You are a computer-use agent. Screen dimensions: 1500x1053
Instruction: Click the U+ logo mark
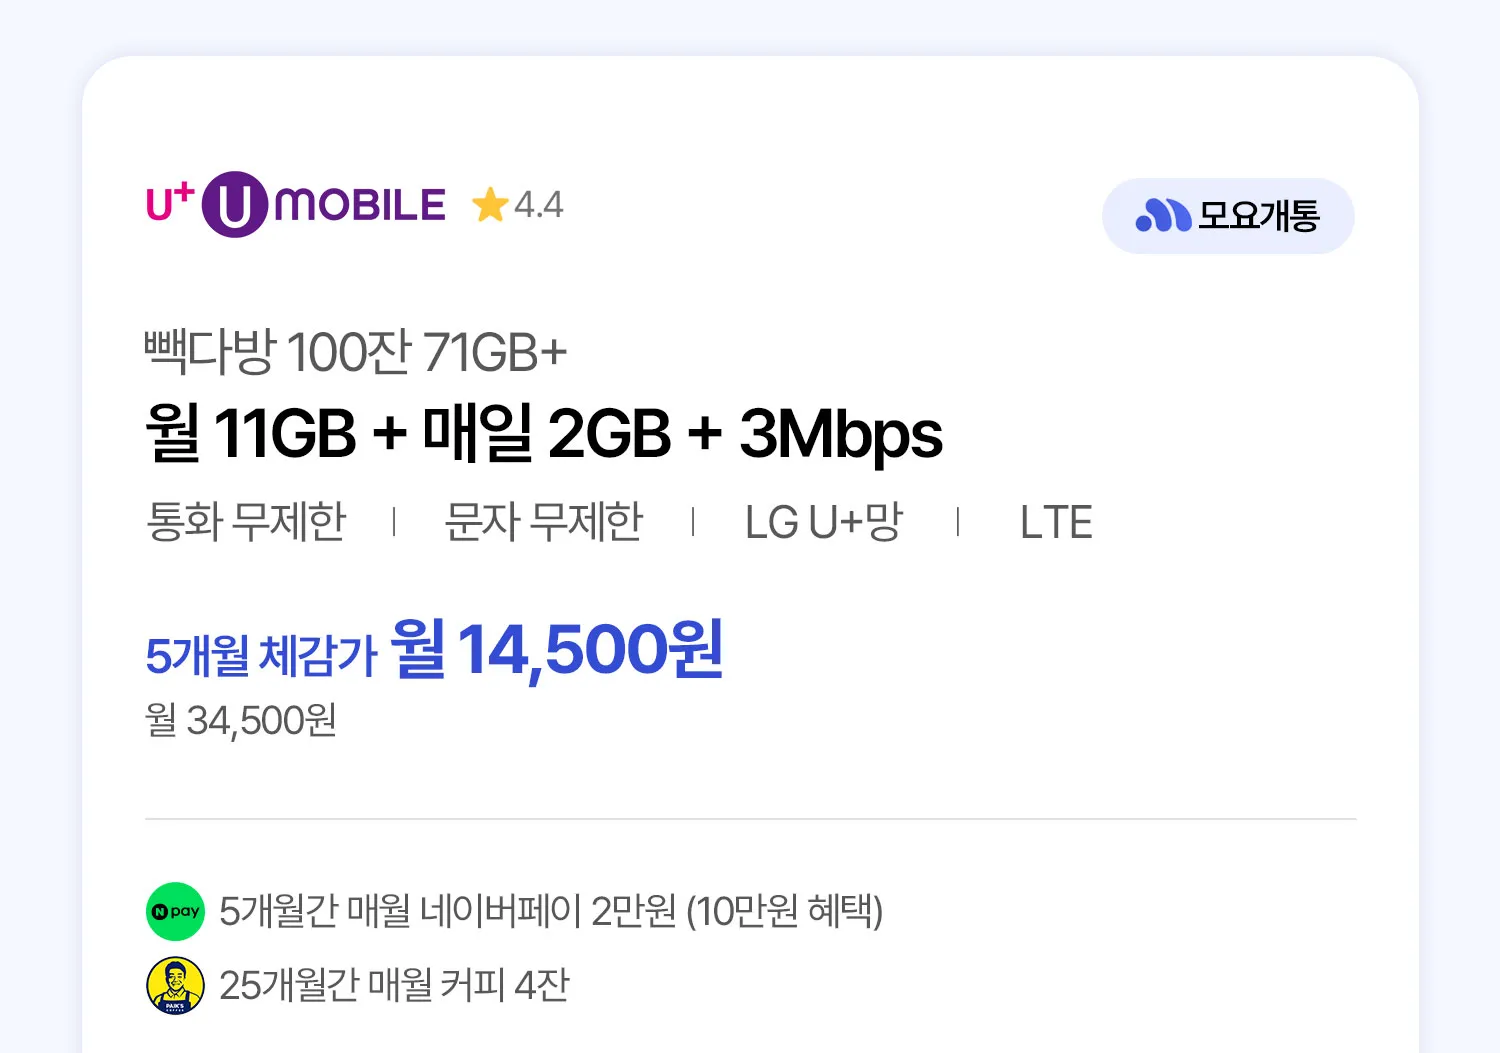[x=170, y=202]
